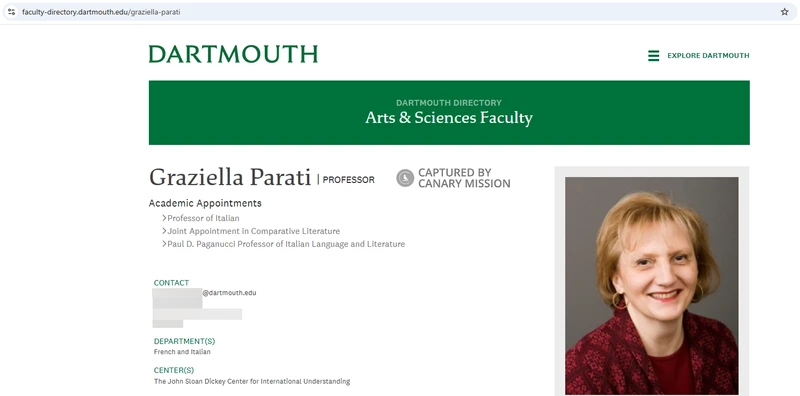Click the CONTACT section heading
800x396 pixels.
[x=171, y=283]
